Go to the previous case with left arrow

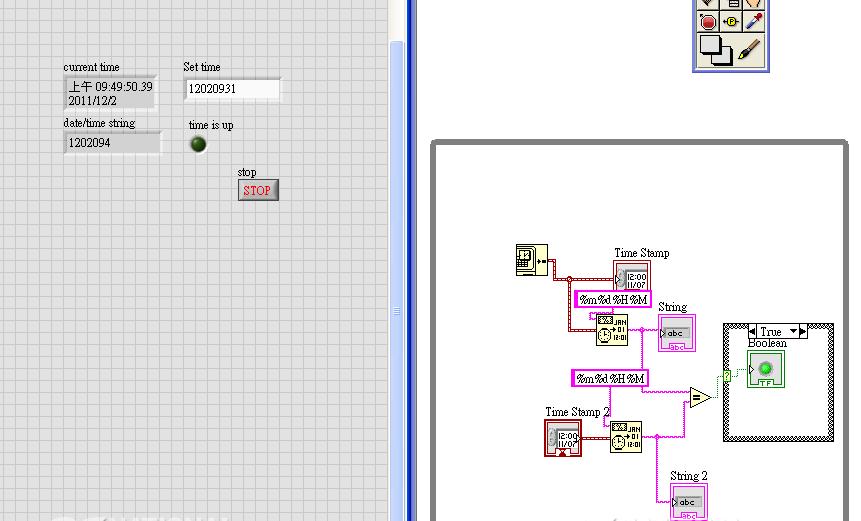pos(753,331)
